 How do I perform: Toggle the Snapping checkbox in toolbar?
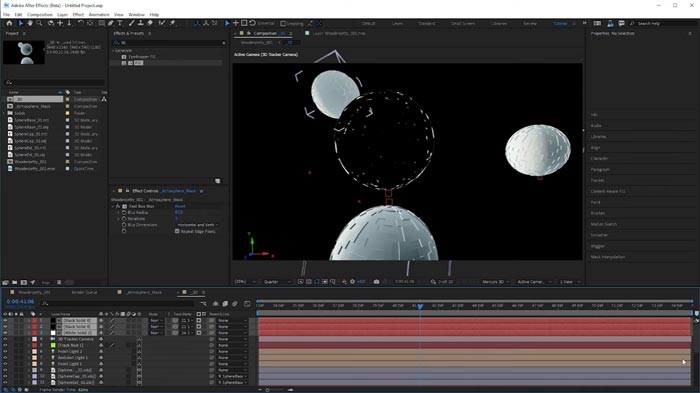click(x=283, y=23)
